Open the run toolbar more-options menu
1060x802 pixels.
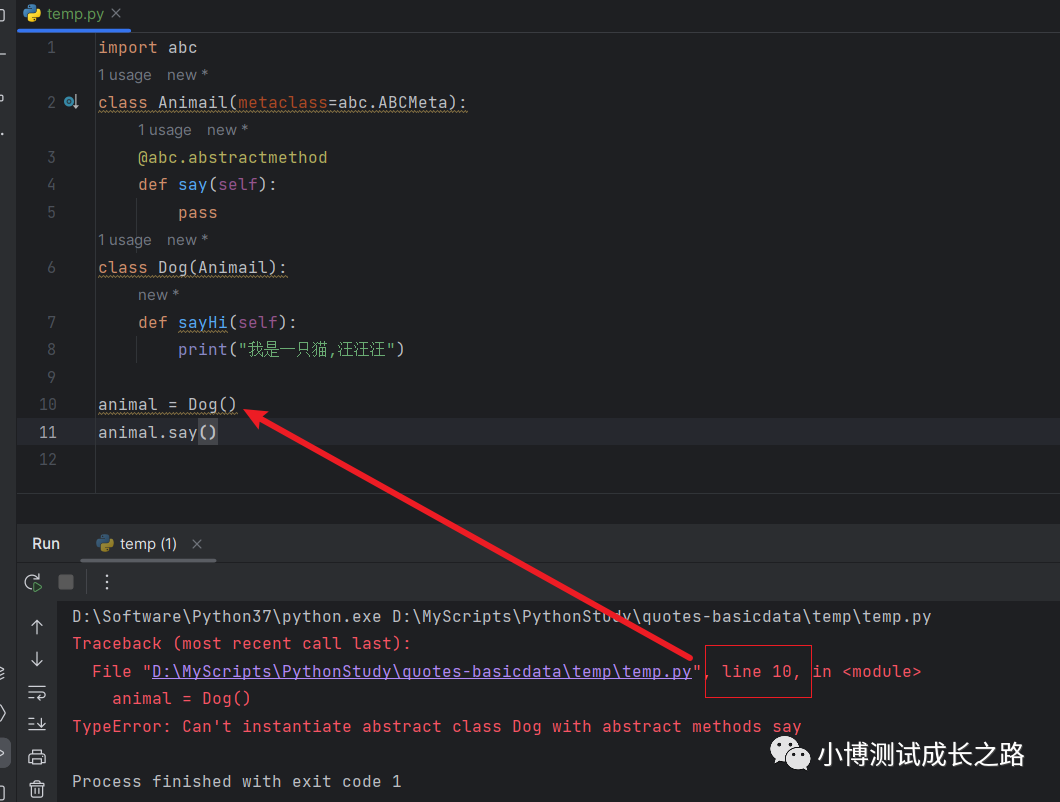point(107,582)
